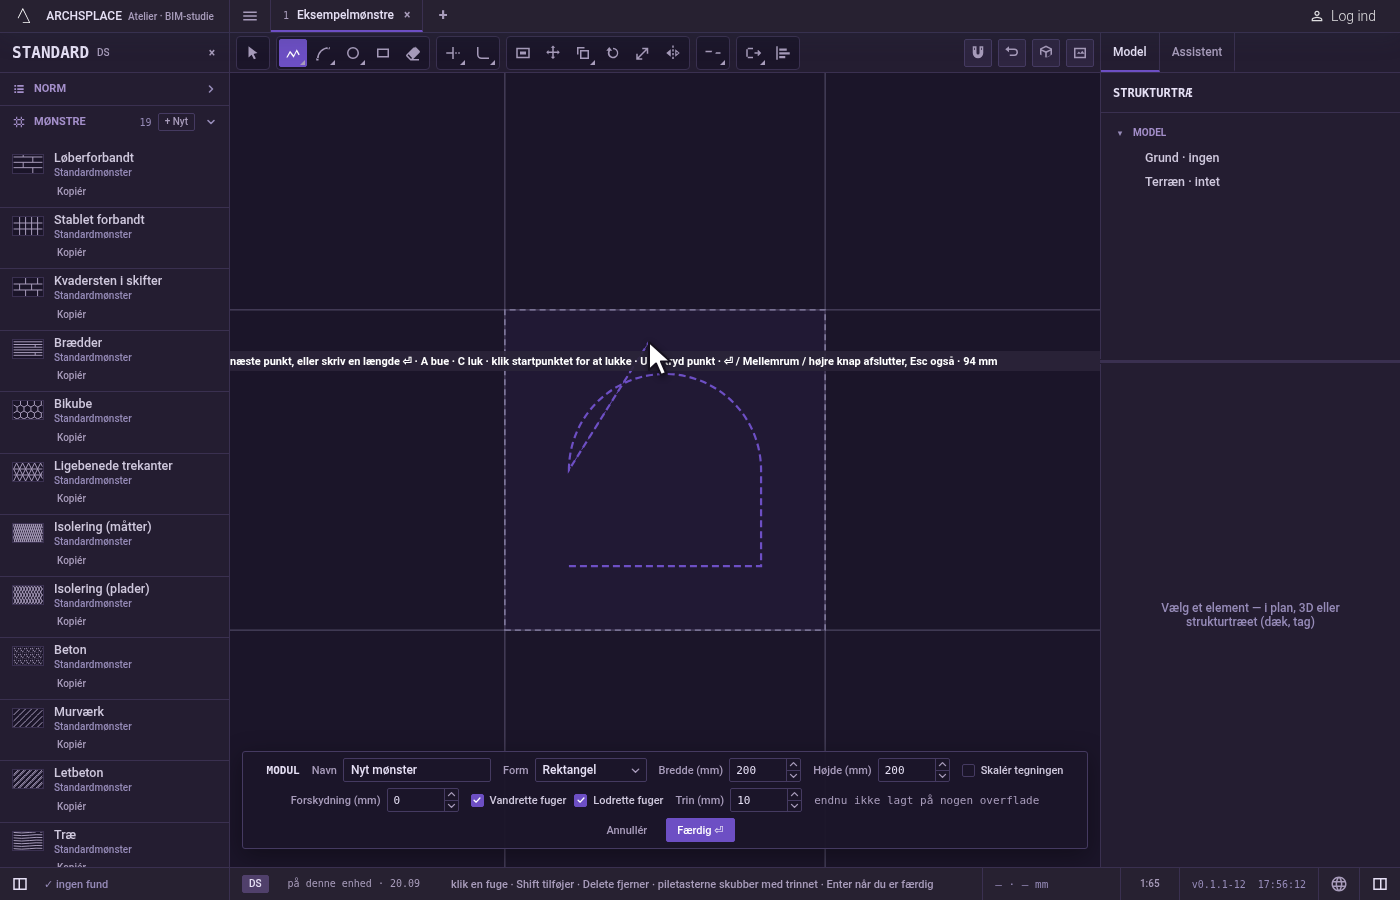Click the move tool icon
Viewport: 1400px width, 900px height.
tap(553, 53)
